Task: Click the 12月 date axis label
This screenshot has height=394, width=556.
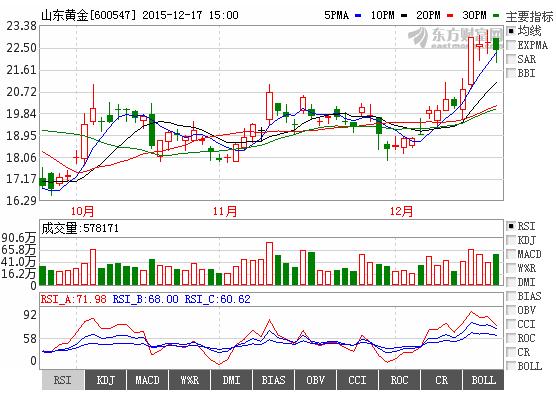Action: [401, 211]
